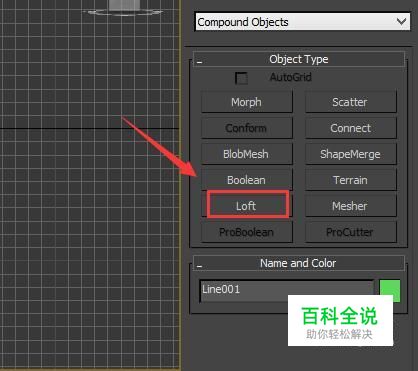The height and width of the screenshot is (371, 418).
Task: Open the Compound Objects category dropdown
Action: [x=302, y=22]
